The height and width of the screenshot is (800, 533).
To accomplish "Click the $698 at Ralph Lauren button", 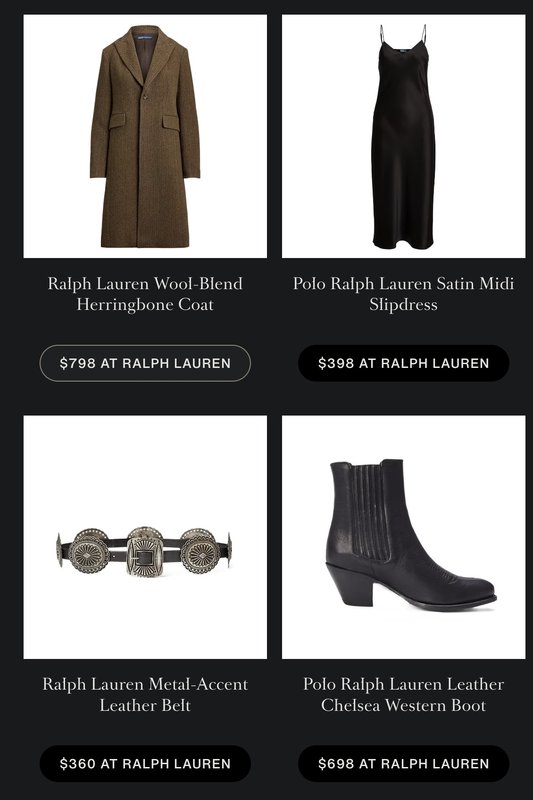I will point(403,764).
